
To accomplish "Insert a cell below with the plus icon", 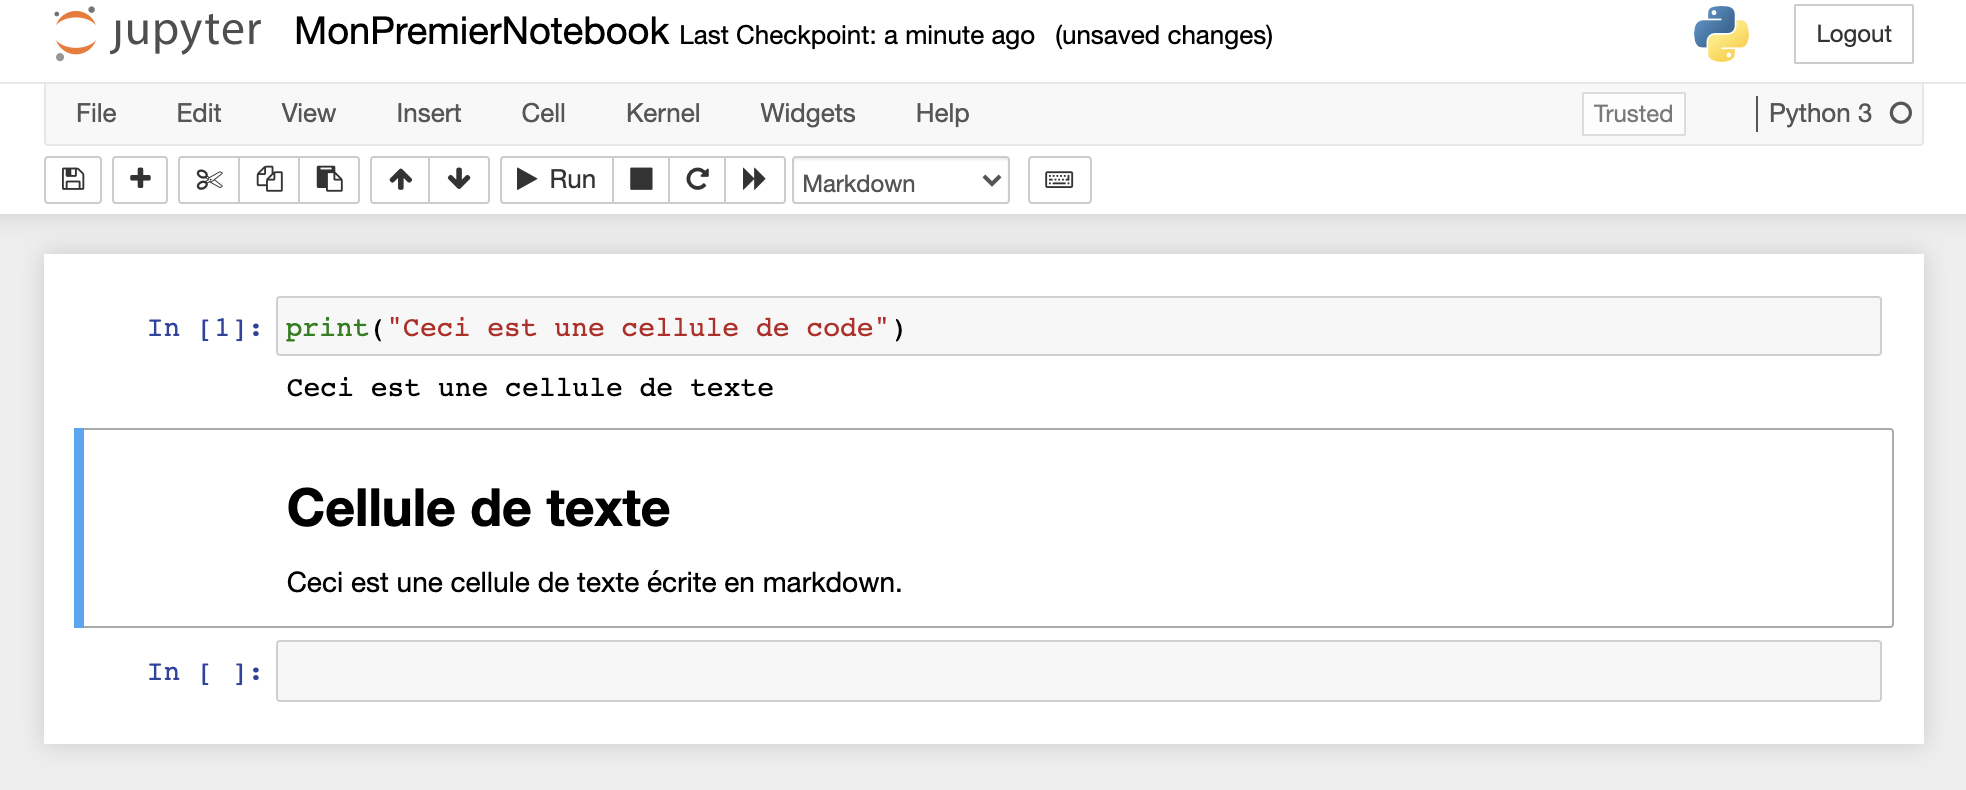I will click(140, 180).
